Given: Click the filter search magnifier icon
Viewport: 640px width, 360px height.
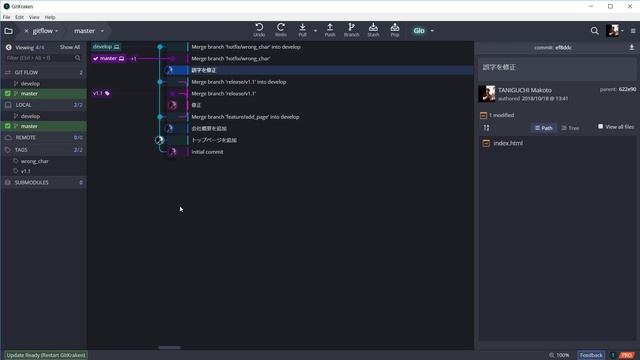Looking at the screenshot, I should point(78,58).
